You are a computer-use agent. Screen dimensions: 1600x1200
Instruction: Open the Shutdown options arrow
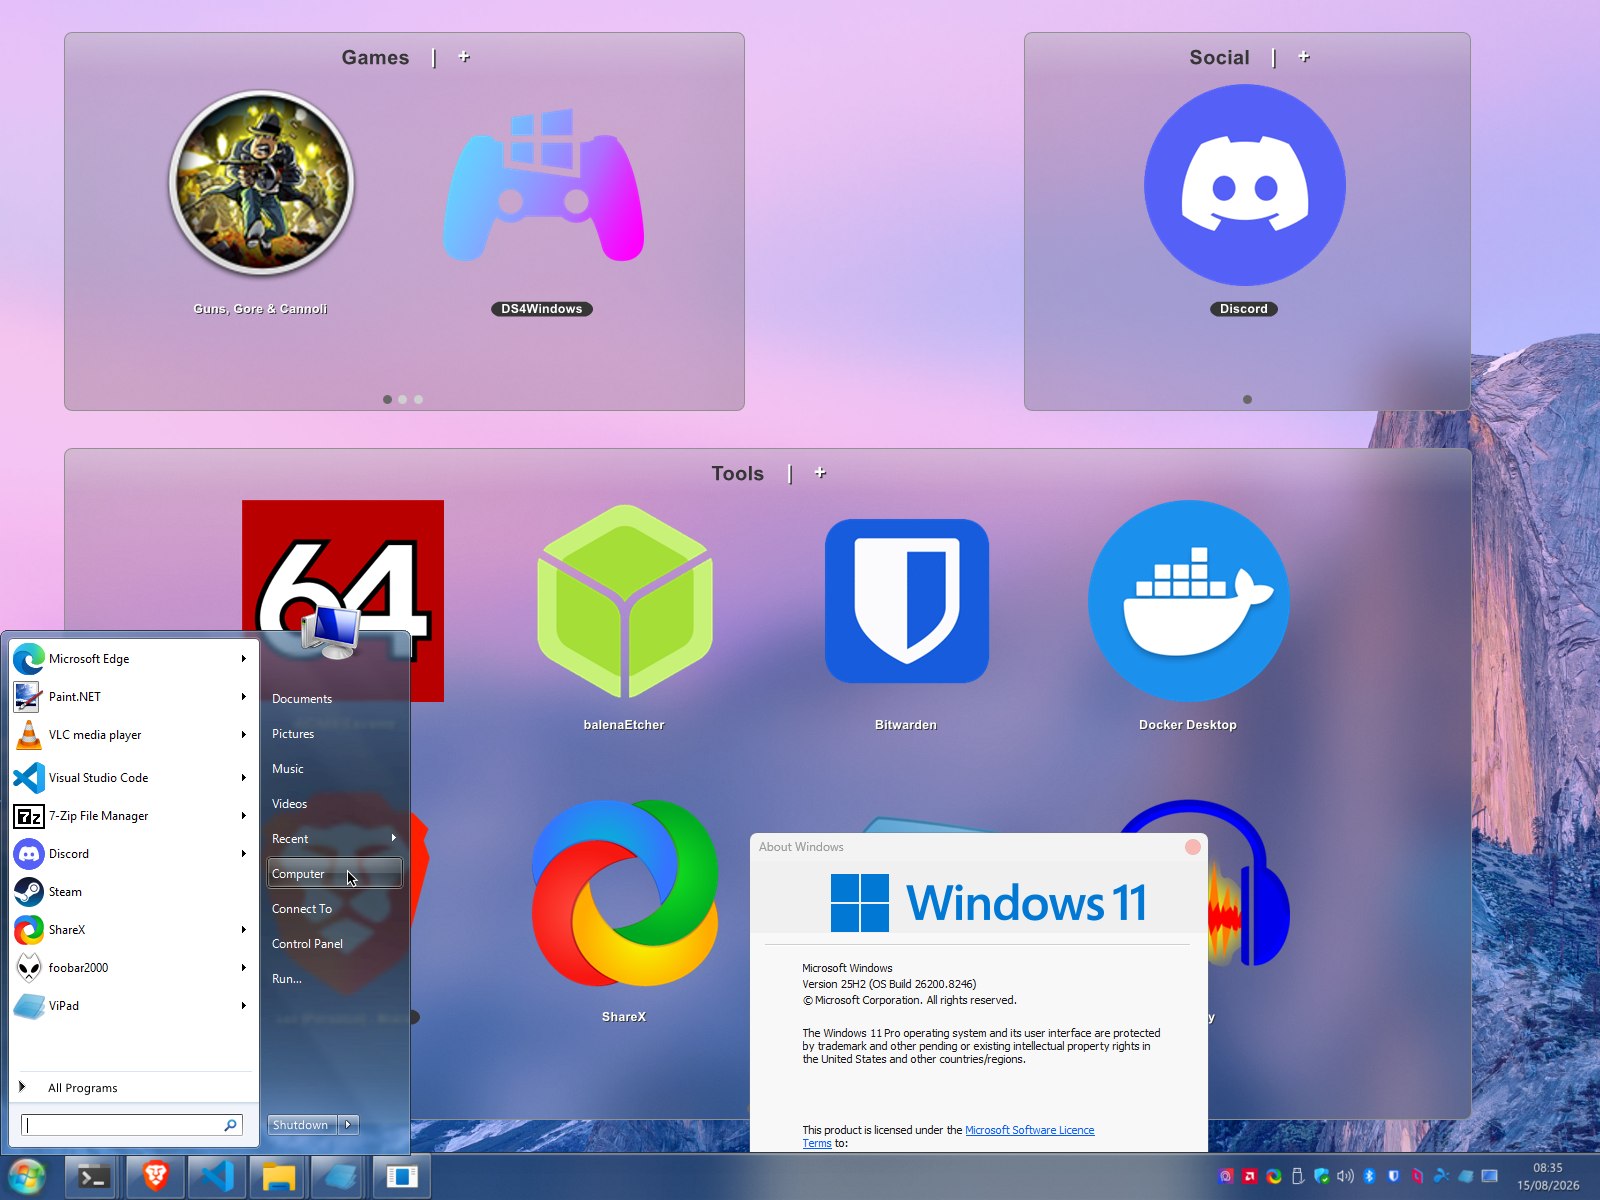[348, 1125]
